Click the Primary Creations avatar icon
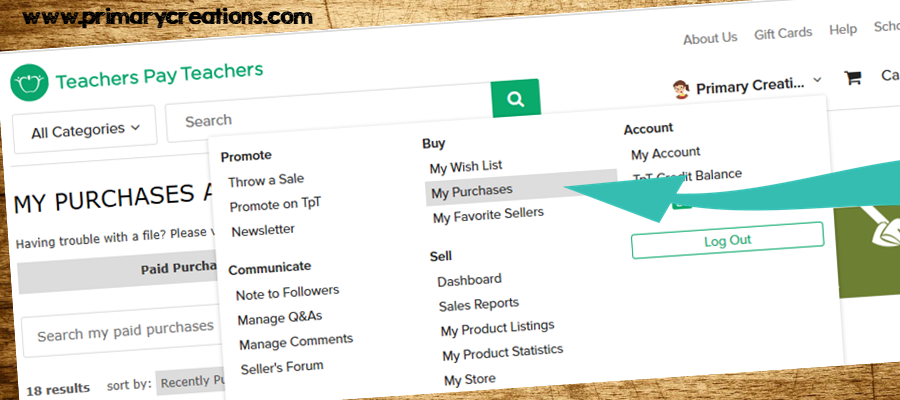Image resolution: width=900 pixels, height=400 pixels. (681, 90)
